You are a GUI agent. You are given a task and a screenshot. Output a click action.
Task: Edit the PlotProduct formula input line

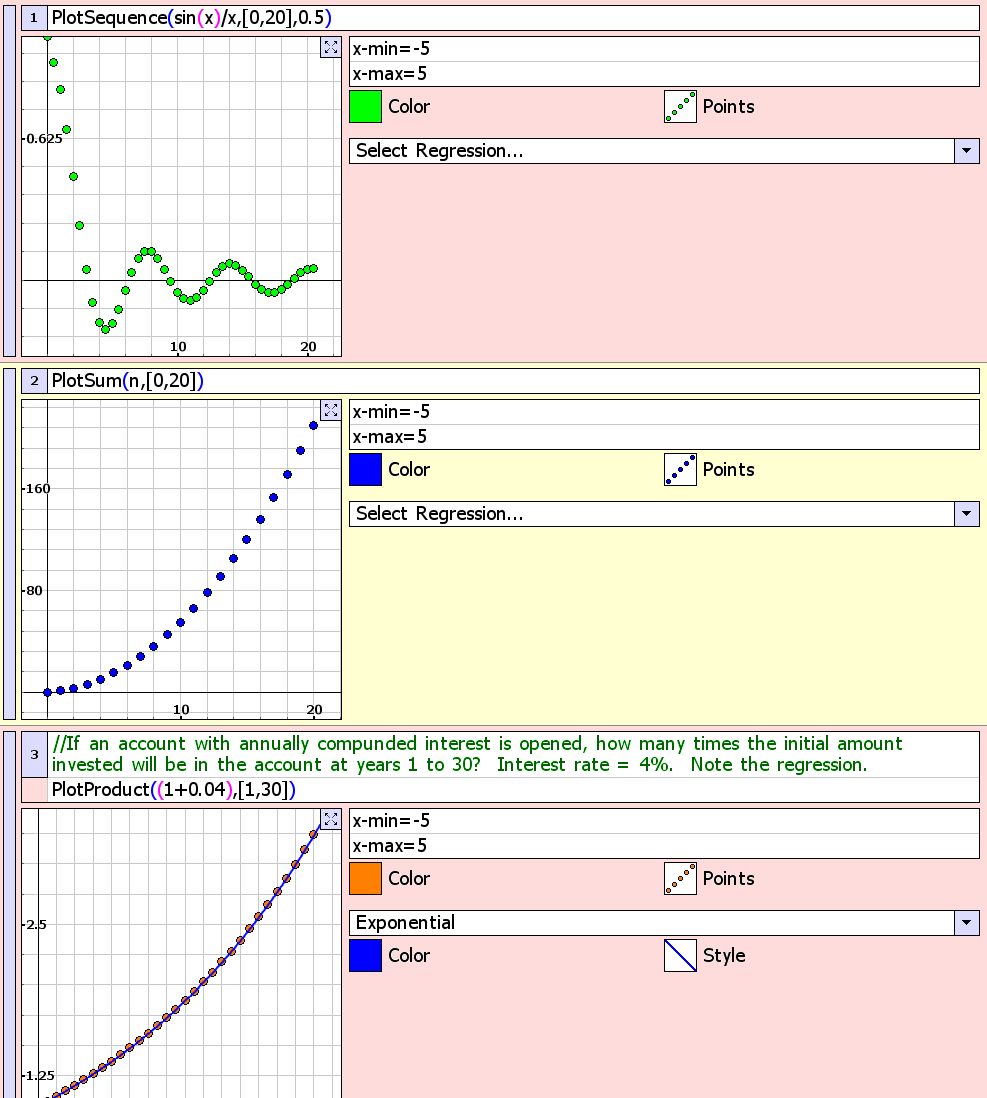(x=513, y=789)
